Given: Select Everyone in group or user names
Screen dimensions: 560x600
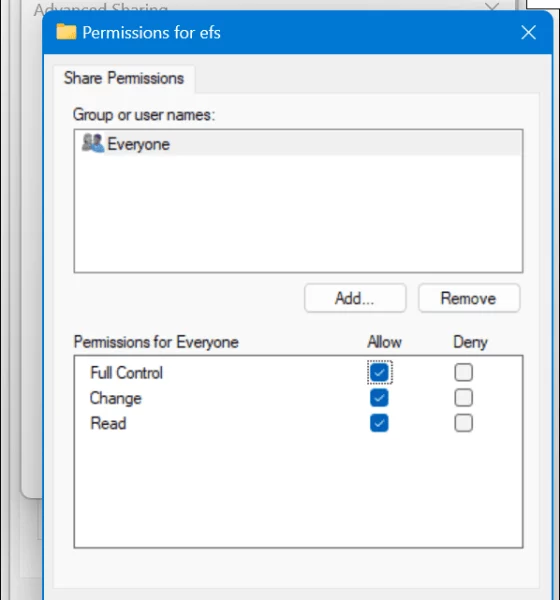Looking at the screenshot, I should pos(298,143).
